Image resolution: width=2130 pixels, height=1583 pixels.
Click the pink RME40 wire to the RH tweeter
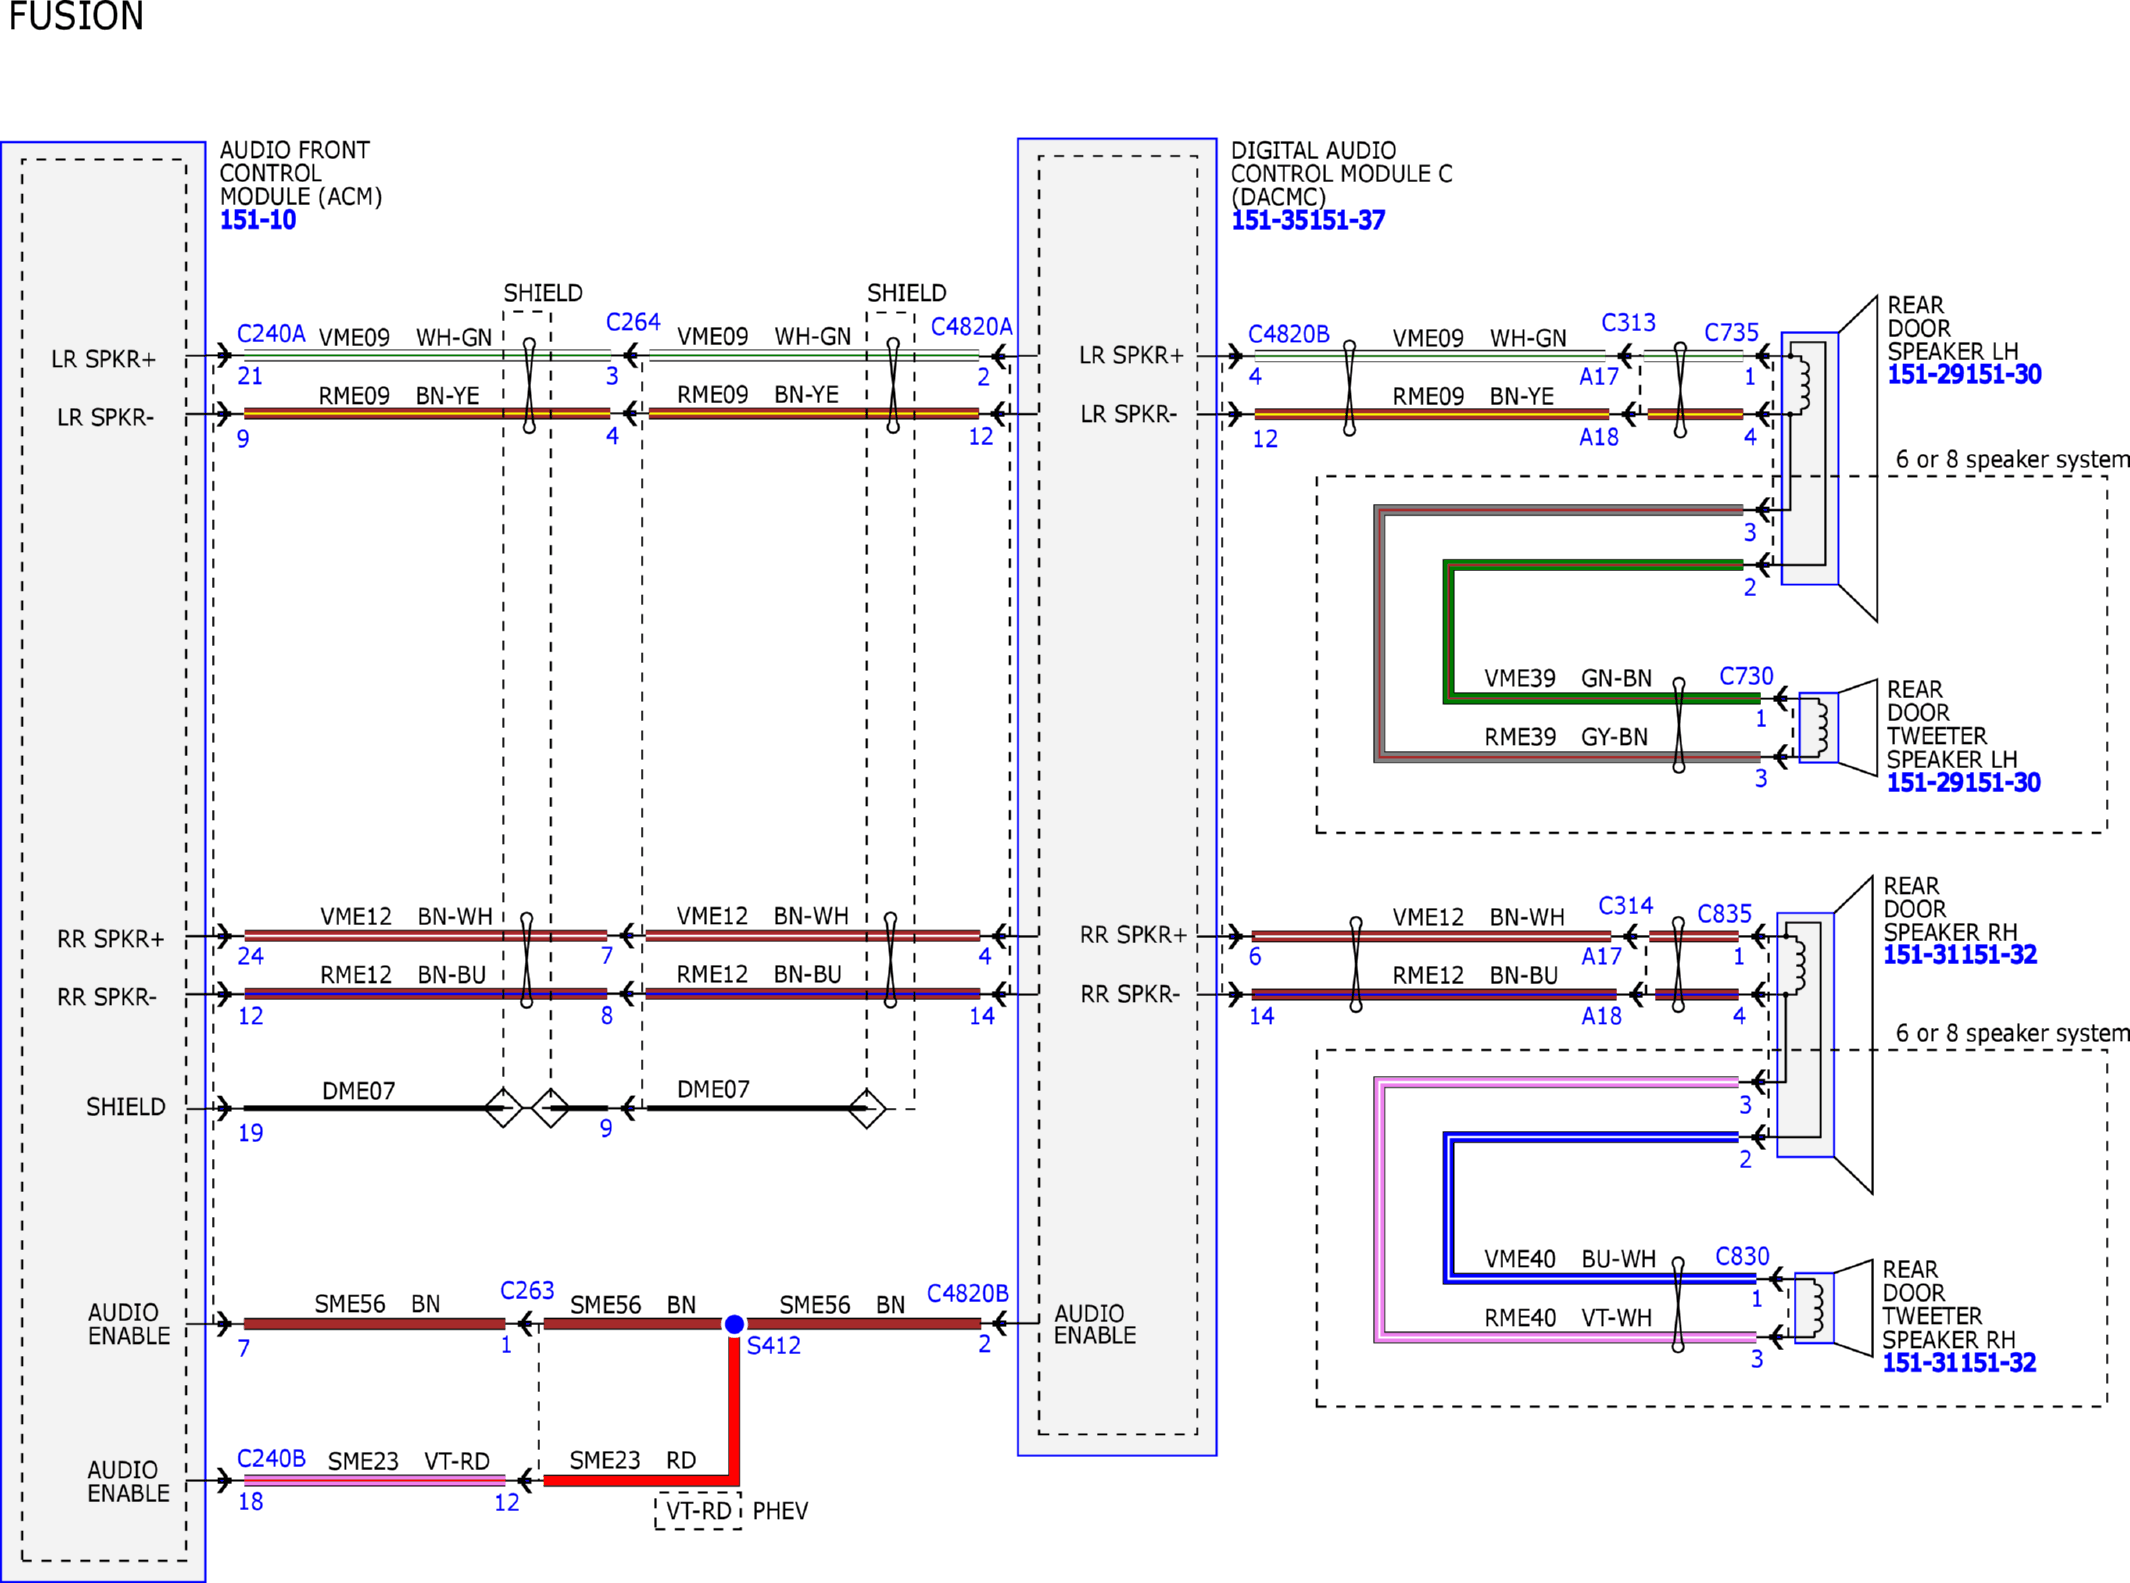(x=1379, y=1210)
